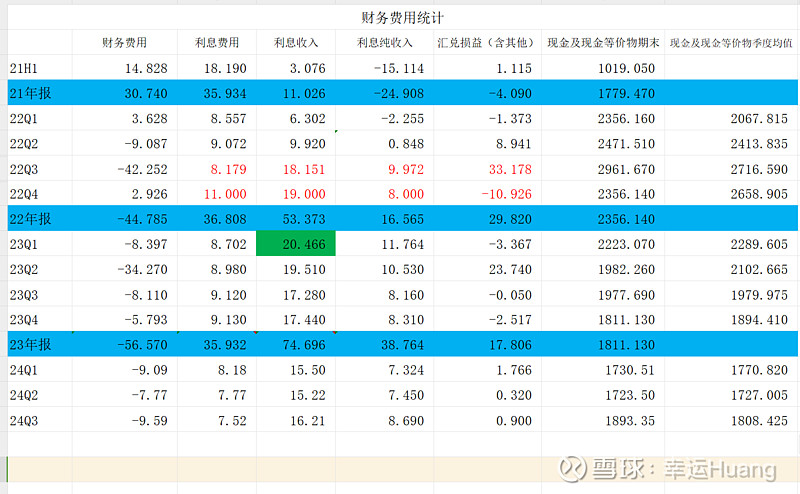Select cell with value 2961.670

coord(627,169)
